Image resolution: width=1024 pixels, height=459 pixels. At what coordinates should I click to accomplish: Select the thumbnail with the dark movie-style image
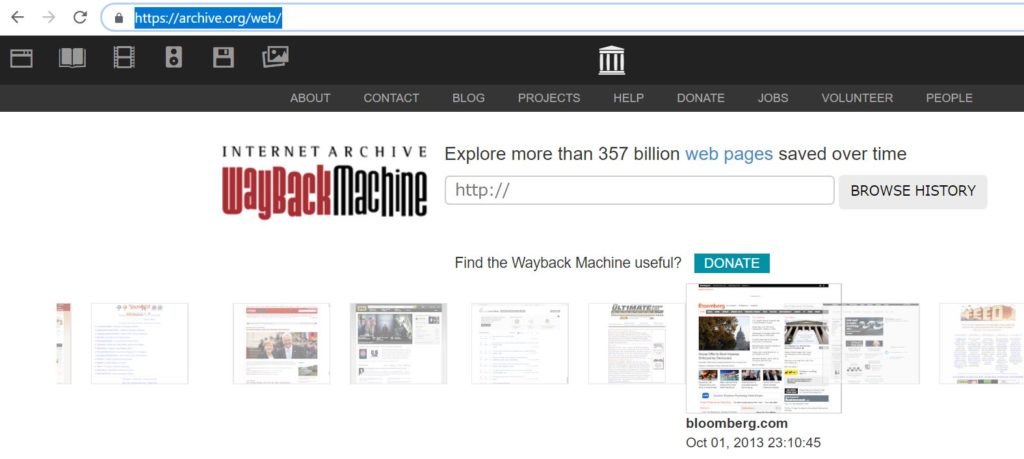click(398, 343)
